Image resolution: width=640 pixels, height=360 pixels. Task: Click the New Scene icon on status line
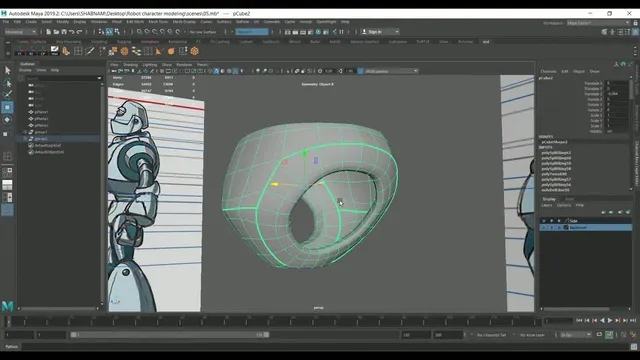49,32
